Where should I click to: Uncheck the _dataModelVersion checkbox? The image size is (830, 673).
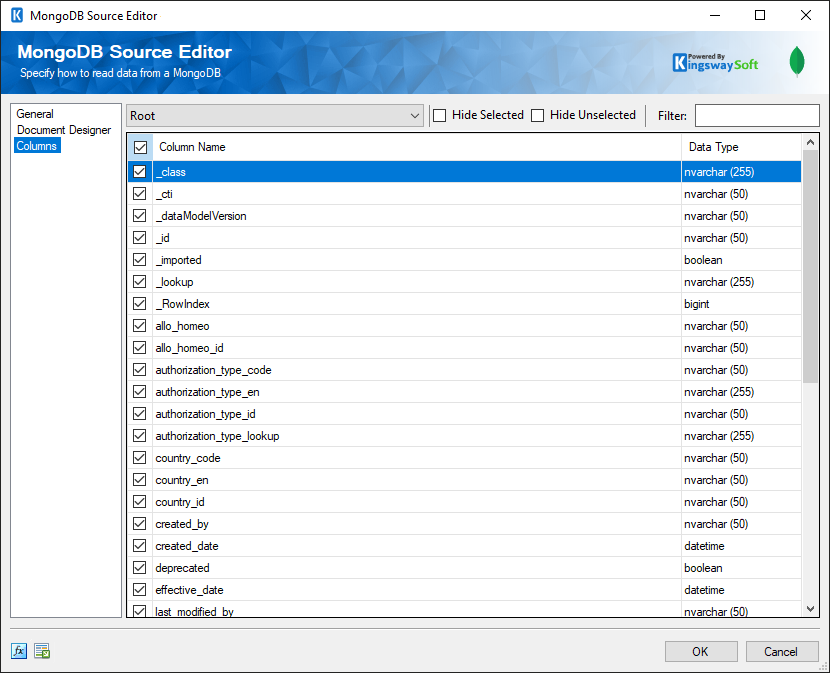coord(140,216)
